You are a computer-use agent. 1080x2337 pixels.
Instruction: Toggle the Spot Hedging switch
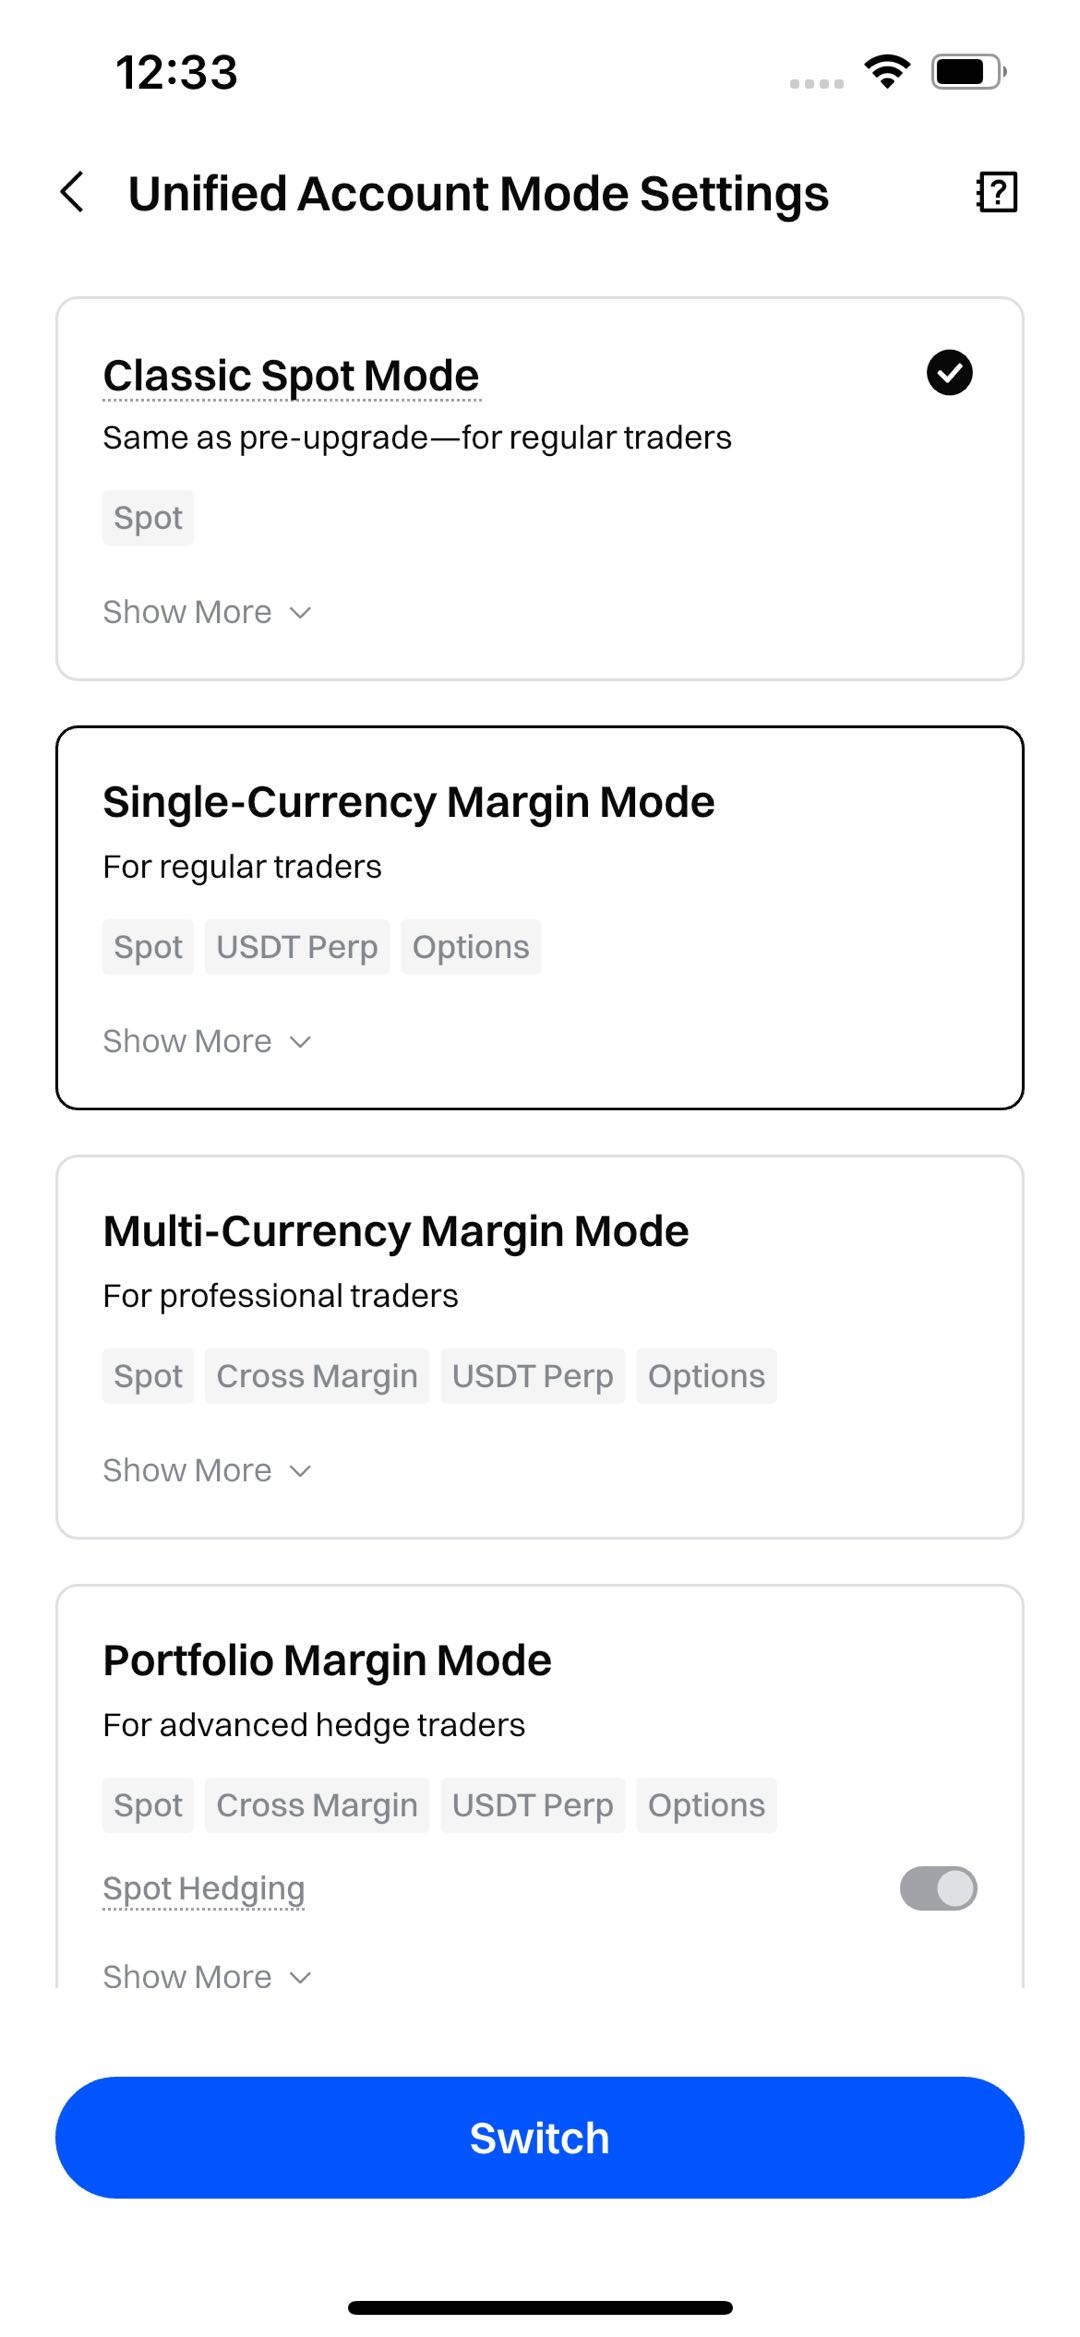(x=938, y=1888)
